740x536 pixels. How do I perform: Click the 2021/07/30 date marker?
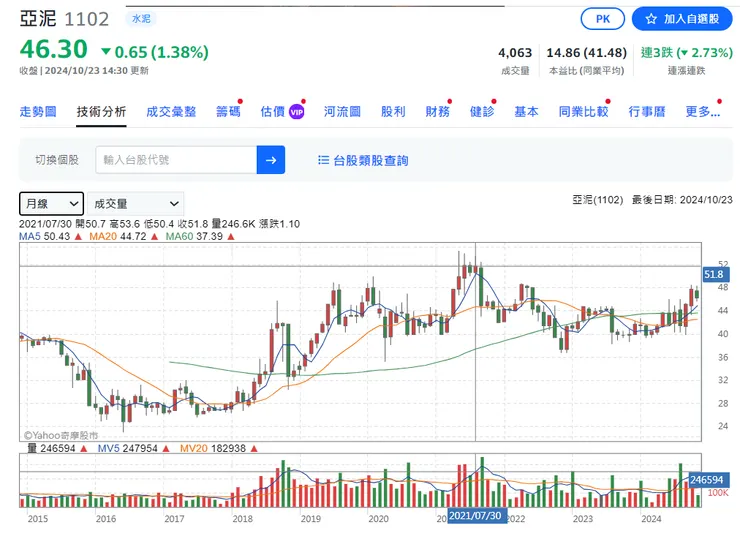(x=475, y=516)
